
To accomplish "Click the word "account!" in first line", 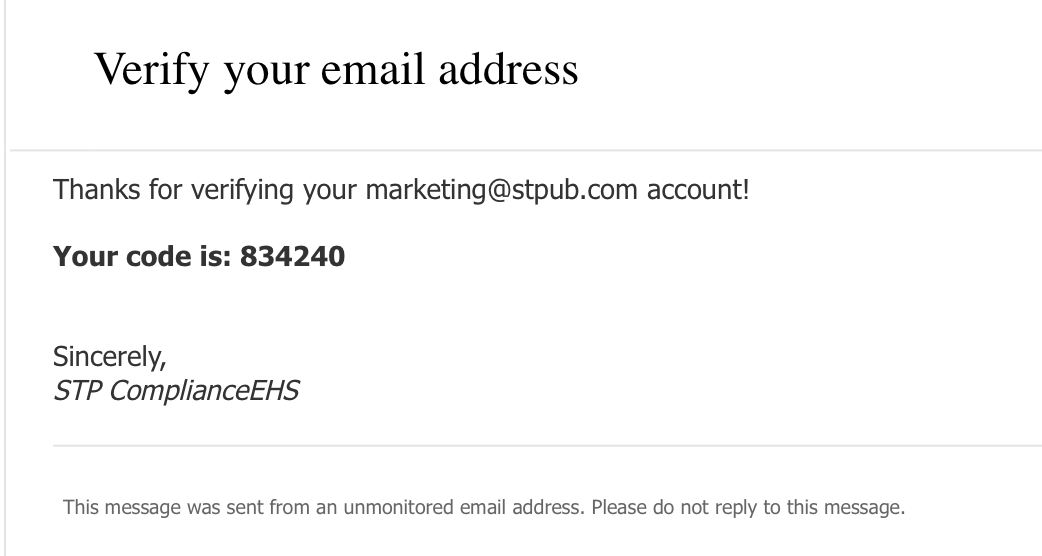I will [x=697, y=189].
